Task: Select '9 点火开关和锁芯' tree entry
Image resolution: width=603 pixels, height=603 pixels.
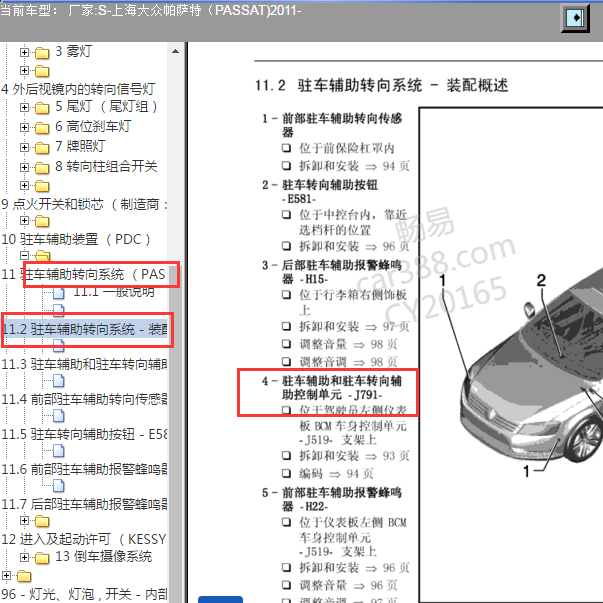Action: tap(84, 204)
